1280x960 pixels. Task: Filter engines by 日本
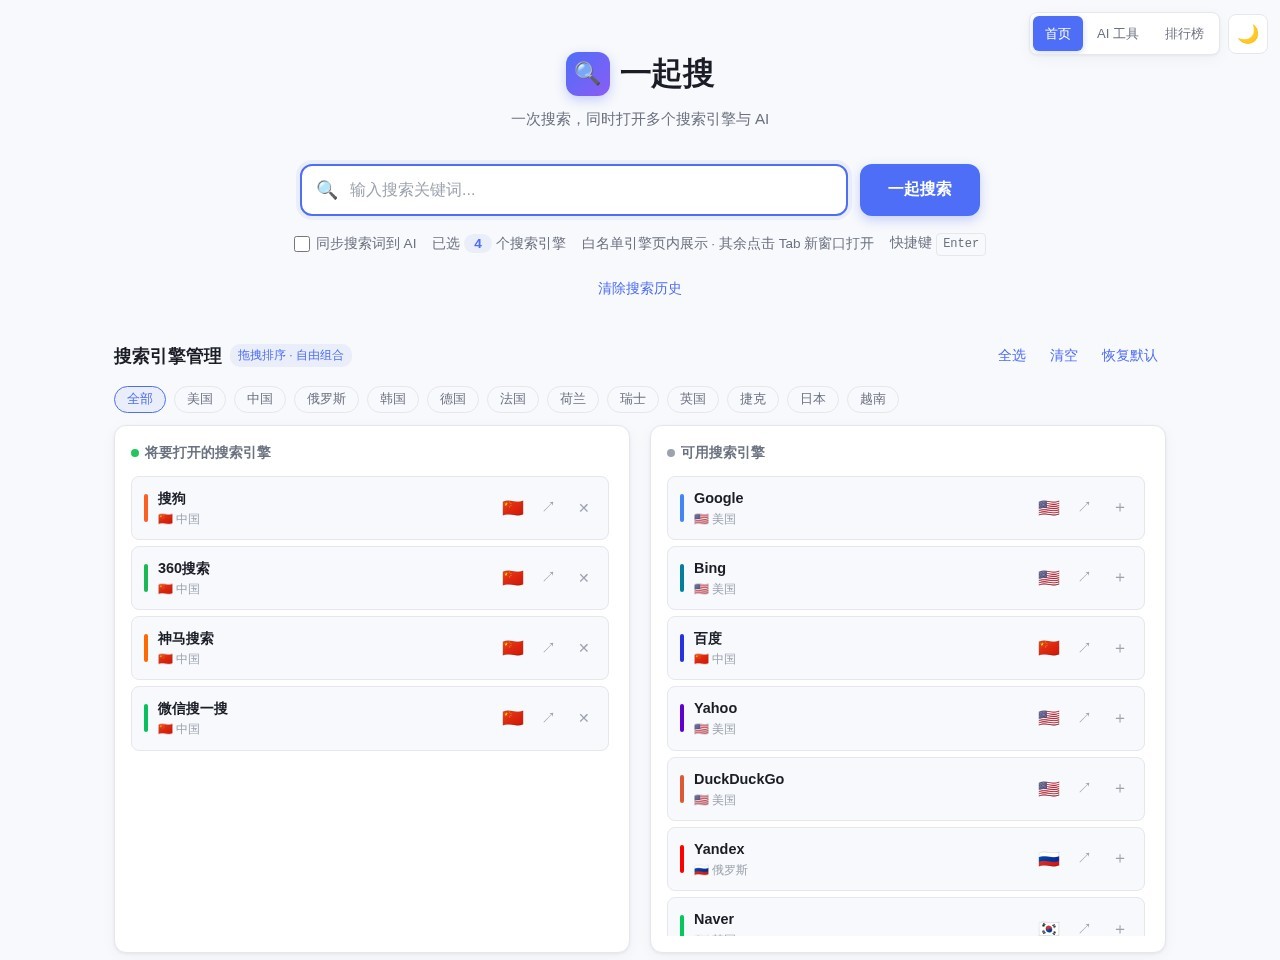point(813,399)
